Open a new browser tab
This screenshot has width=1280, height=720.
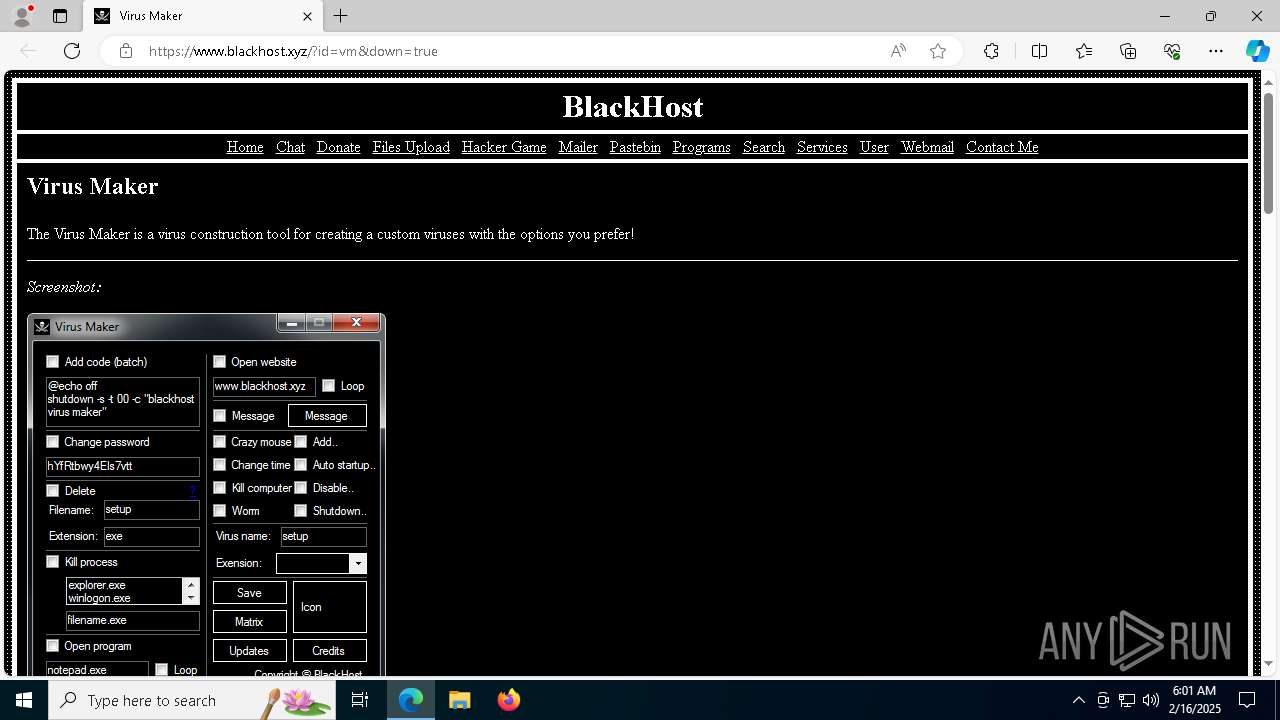(341, 16)
